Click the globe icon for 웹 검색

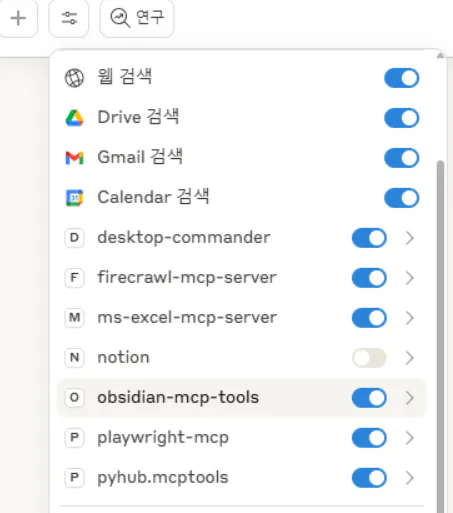tap(74, 78)
